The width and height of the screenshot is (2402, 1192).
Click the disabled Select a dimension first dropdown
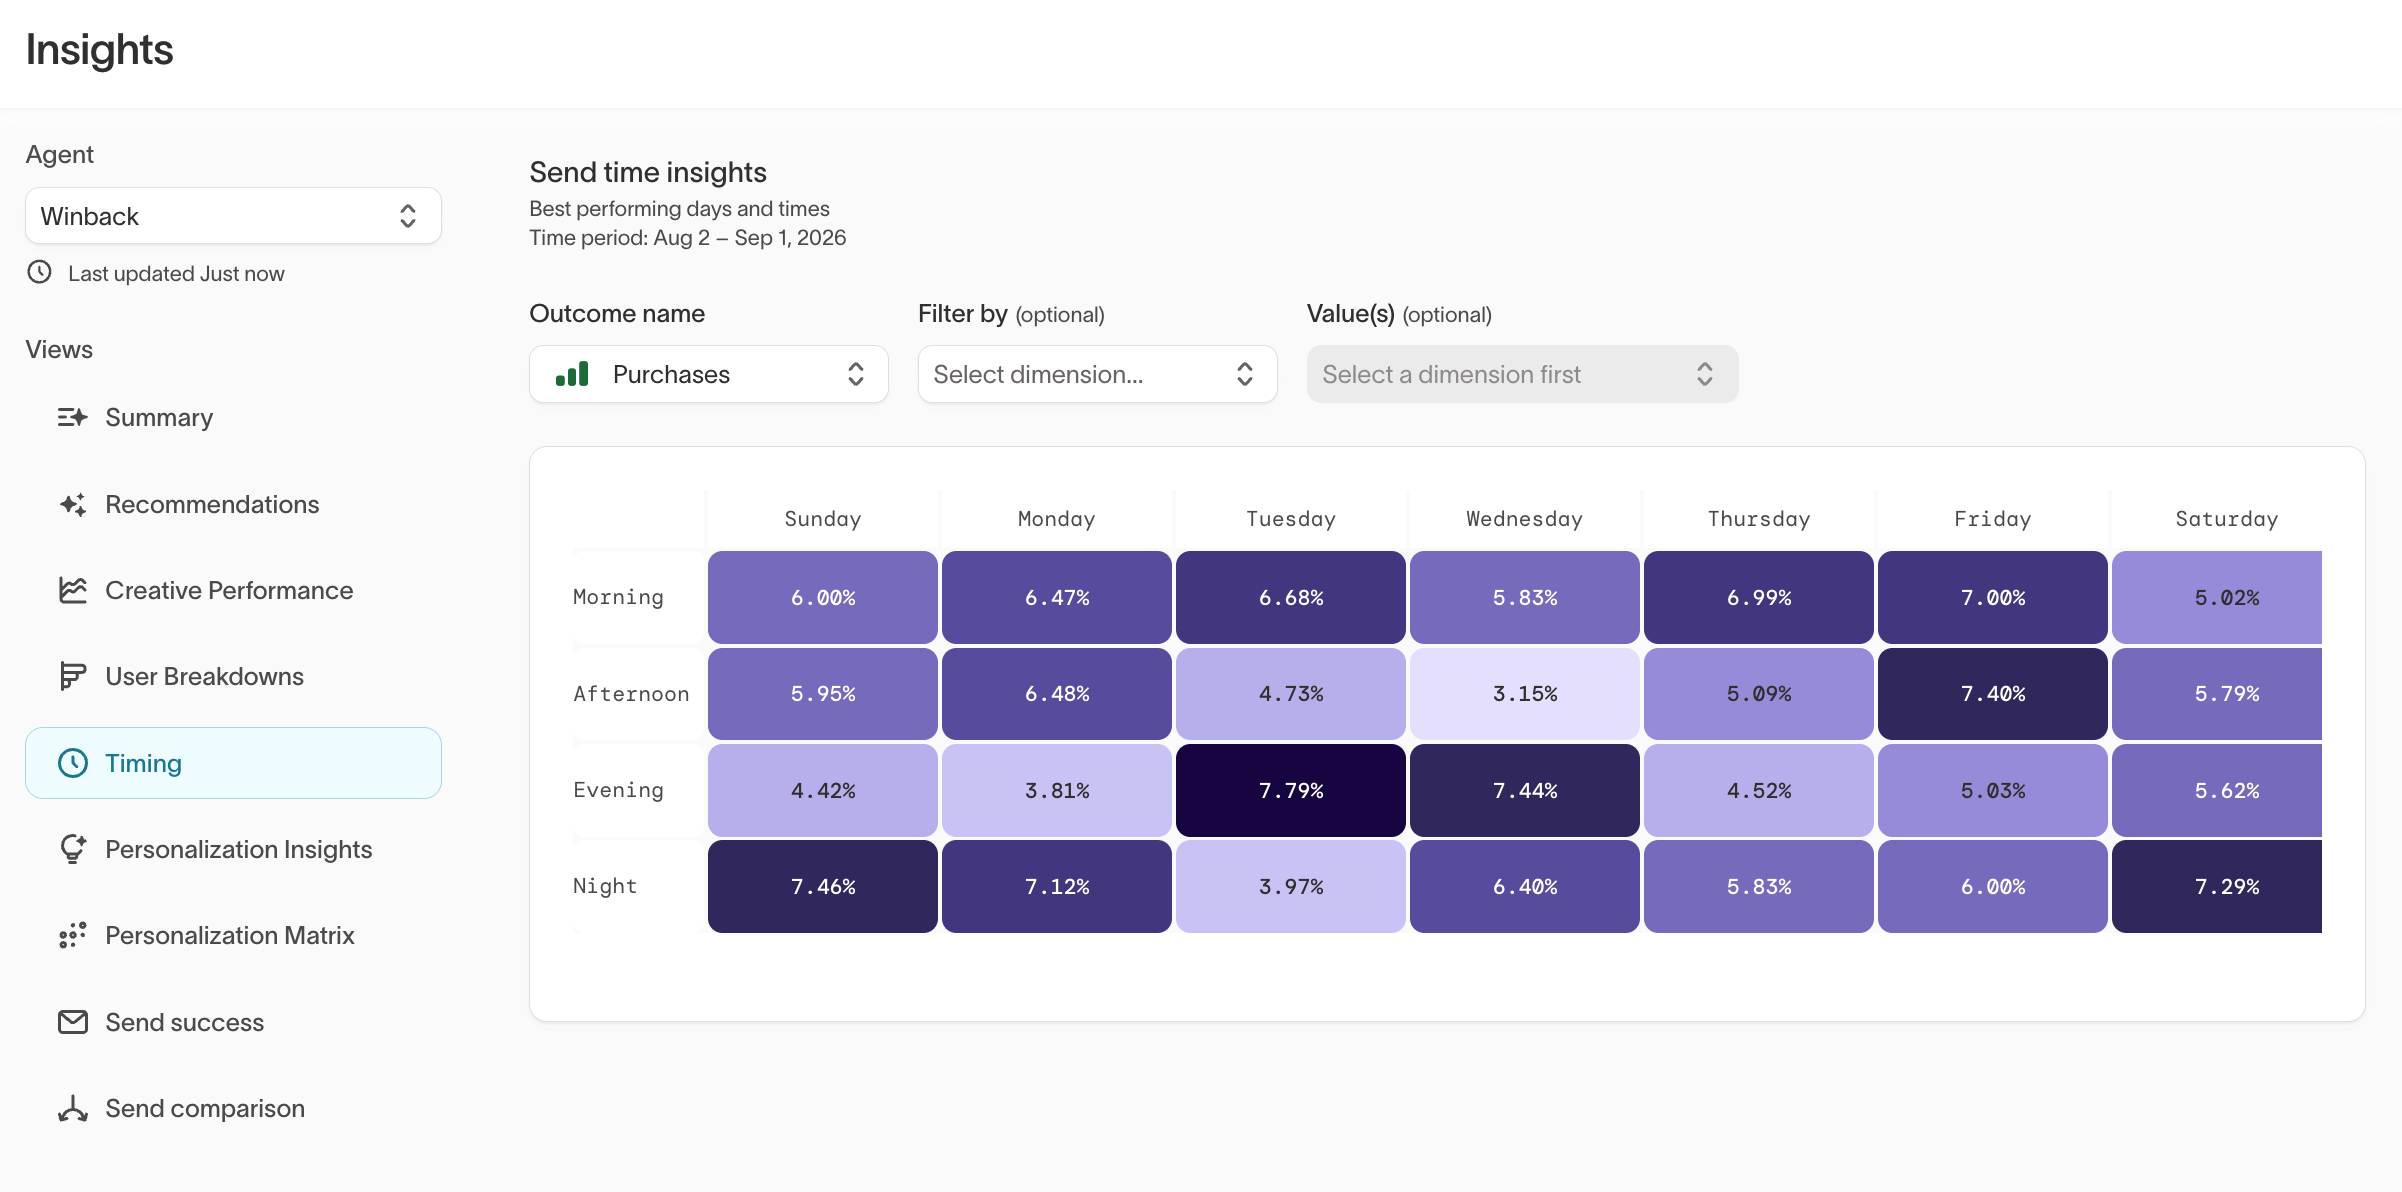(x=1522, y=374)
